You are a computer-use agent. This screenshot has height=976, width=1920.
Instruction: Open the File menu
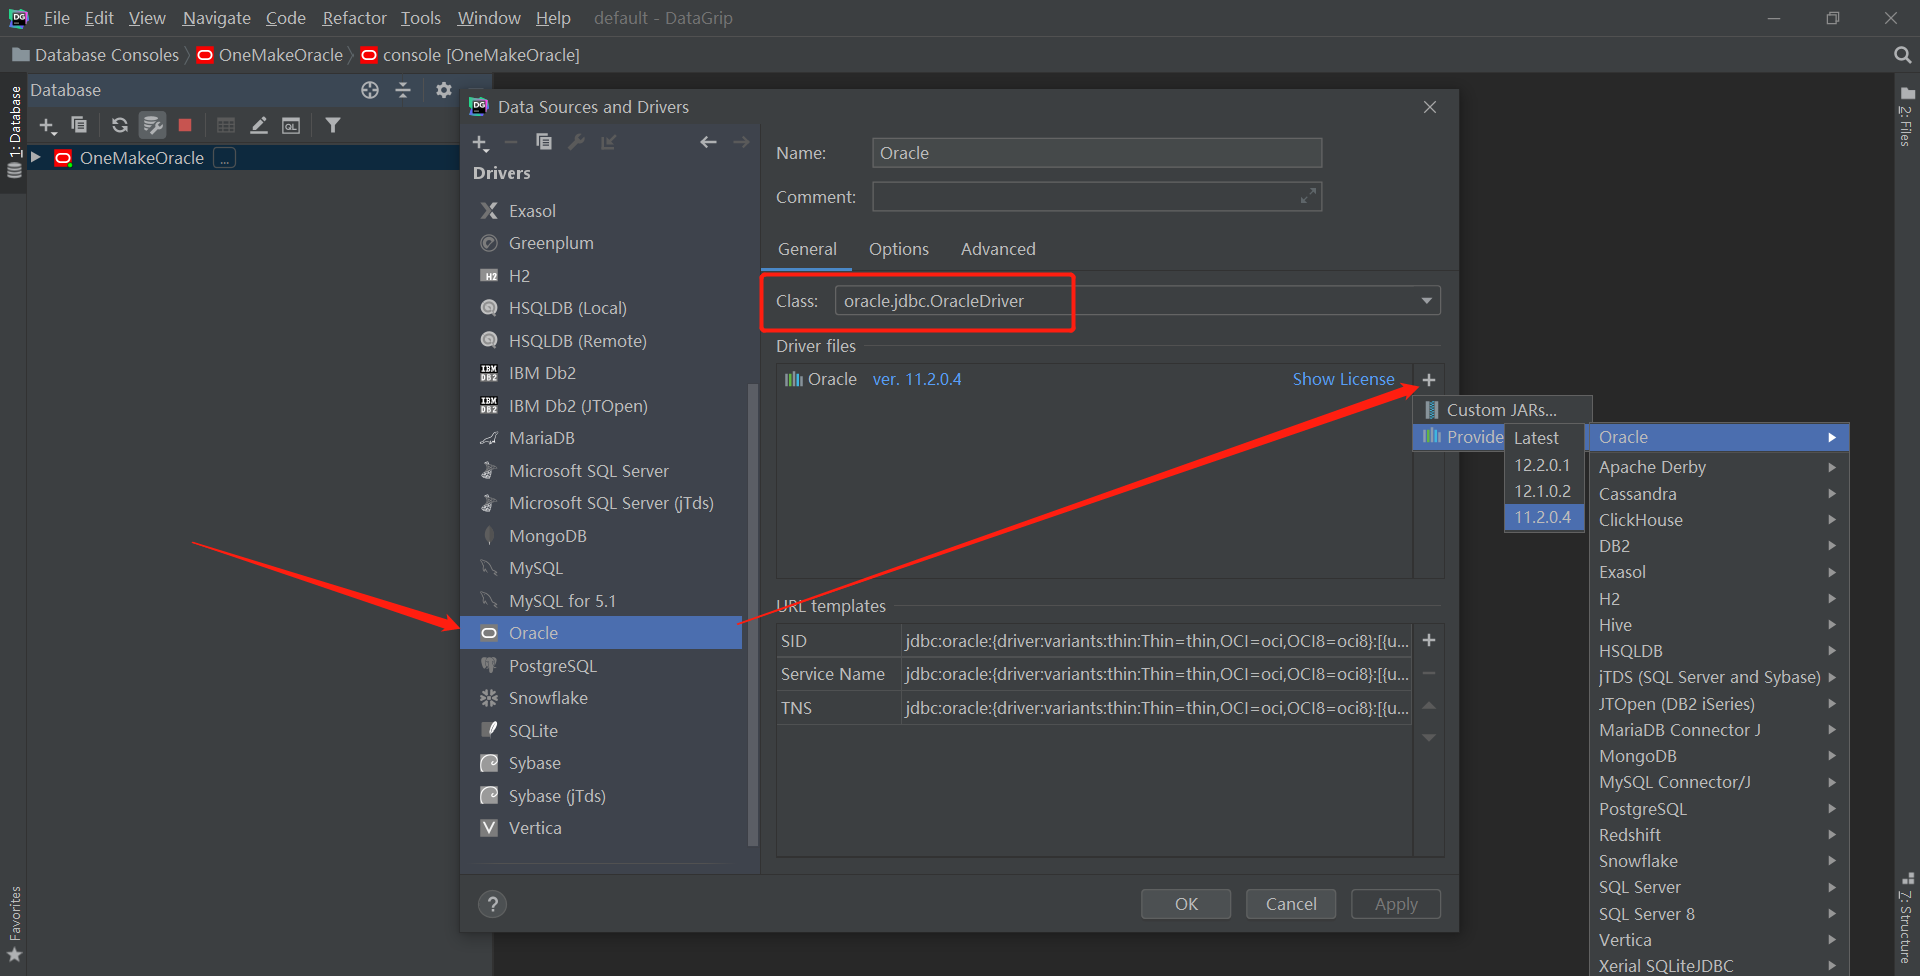point(57,18)
